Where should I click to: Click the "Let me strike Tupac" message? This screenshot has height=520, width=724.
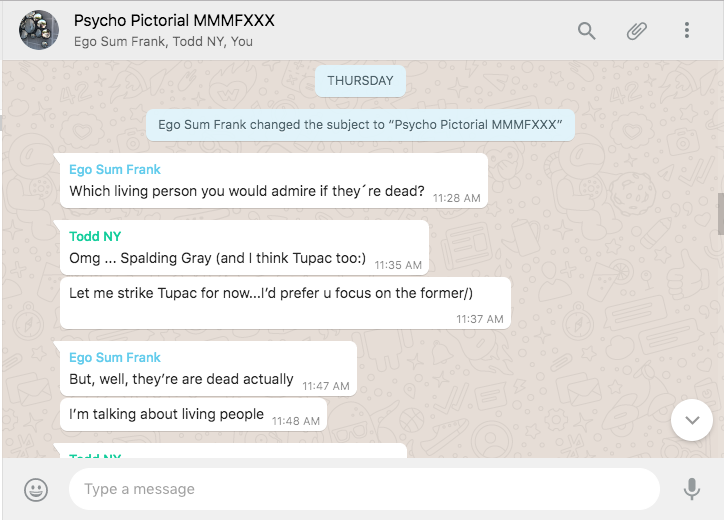click(270, 293)
